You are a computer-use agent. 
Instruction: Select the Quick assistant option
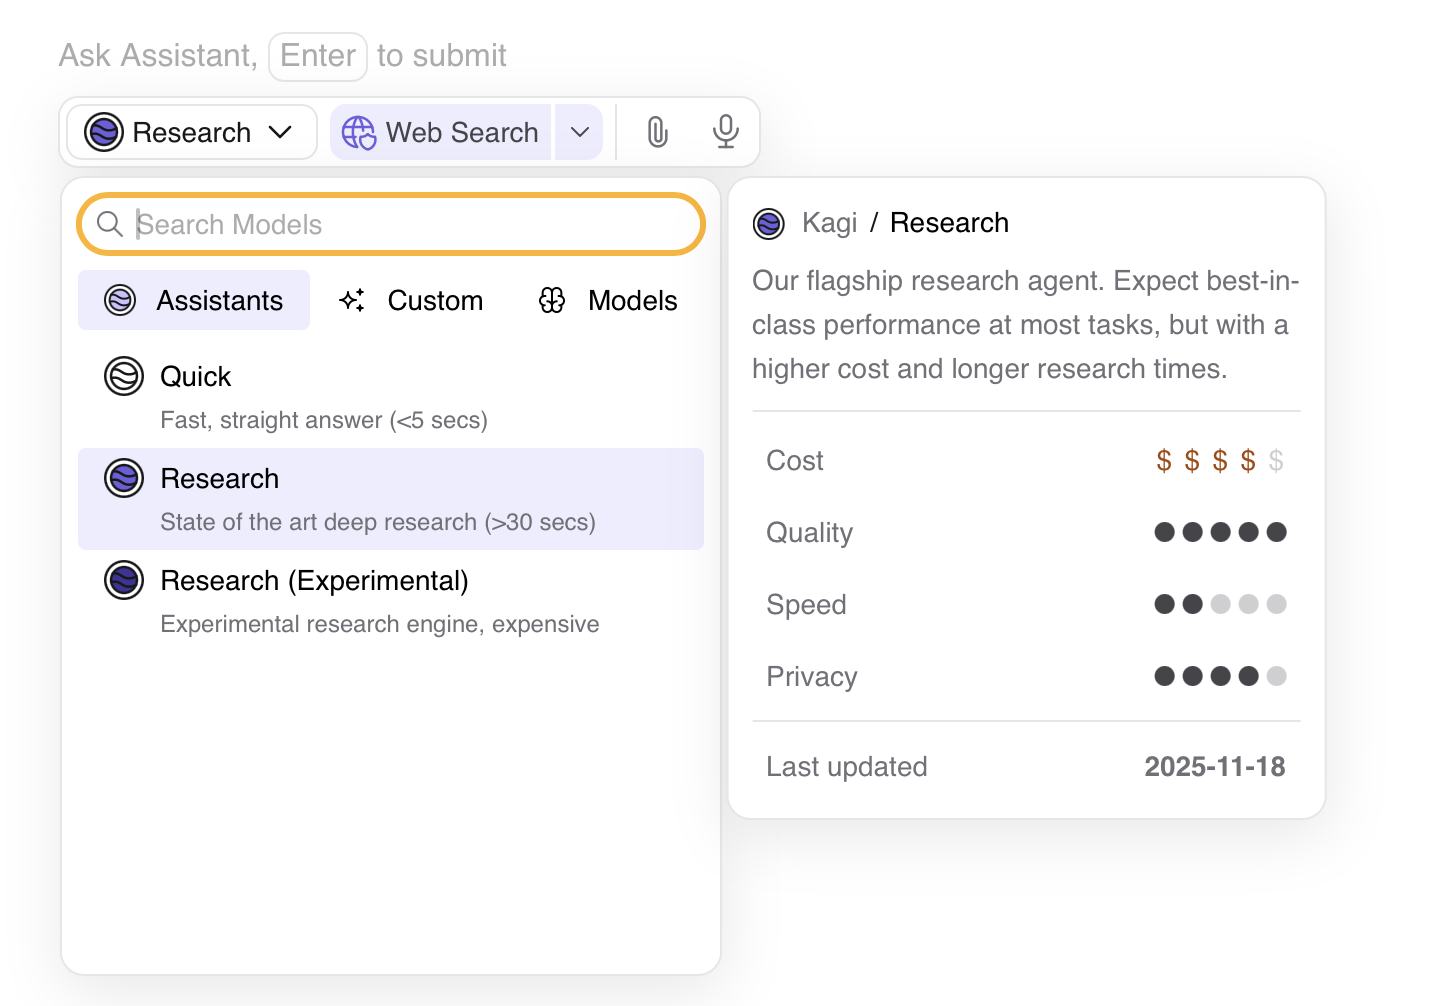tap(391, 397)
